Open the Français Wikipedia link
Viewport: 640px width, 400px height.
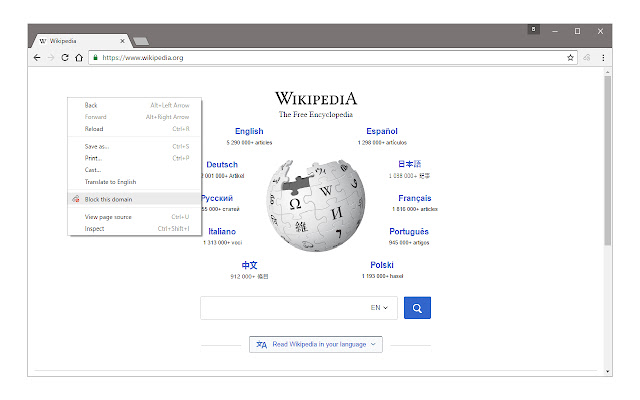(x=415, y=198)
